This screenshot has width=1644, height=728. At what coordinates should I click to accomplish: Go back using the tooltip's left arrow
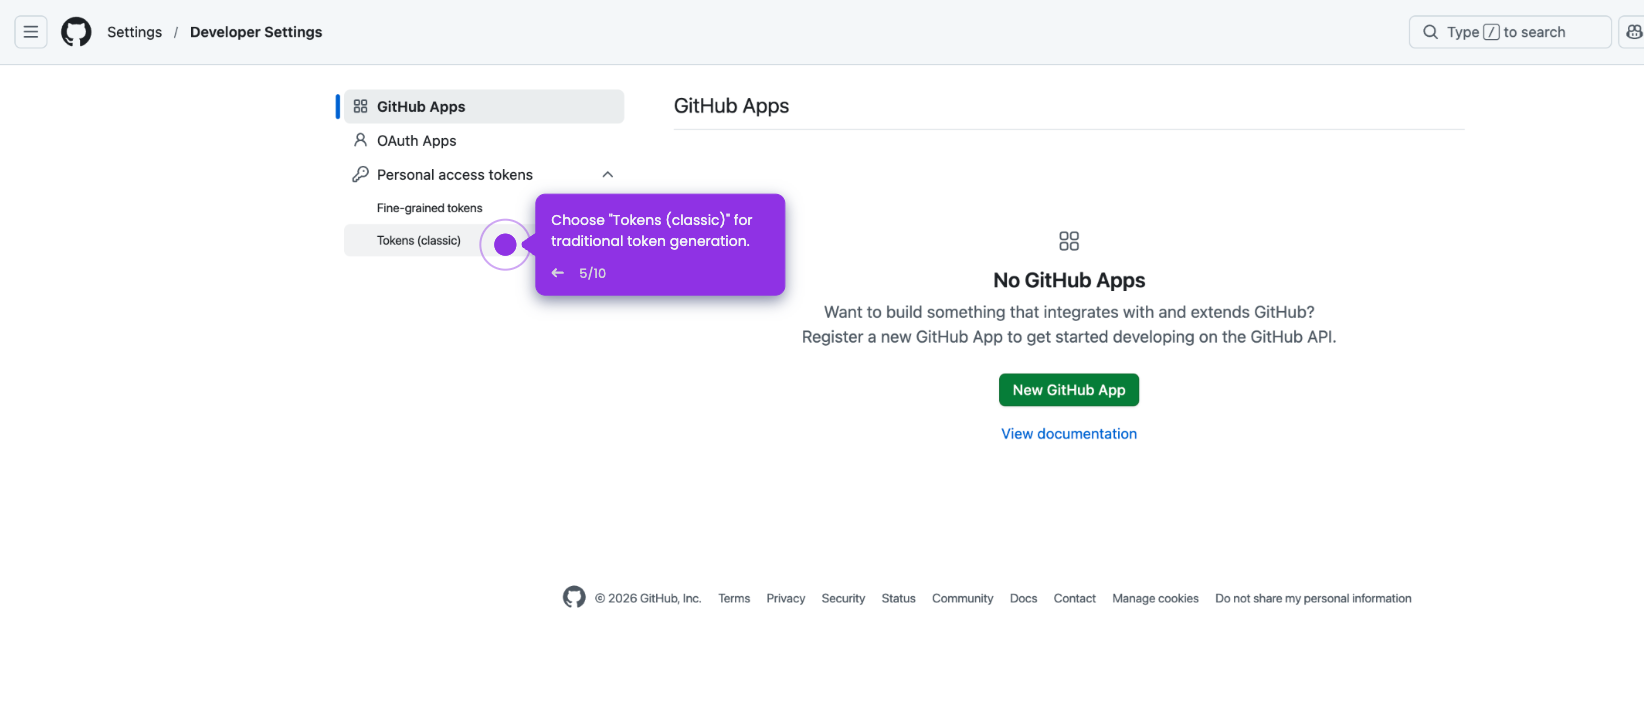pyautogui.click(x=558, y=273)
